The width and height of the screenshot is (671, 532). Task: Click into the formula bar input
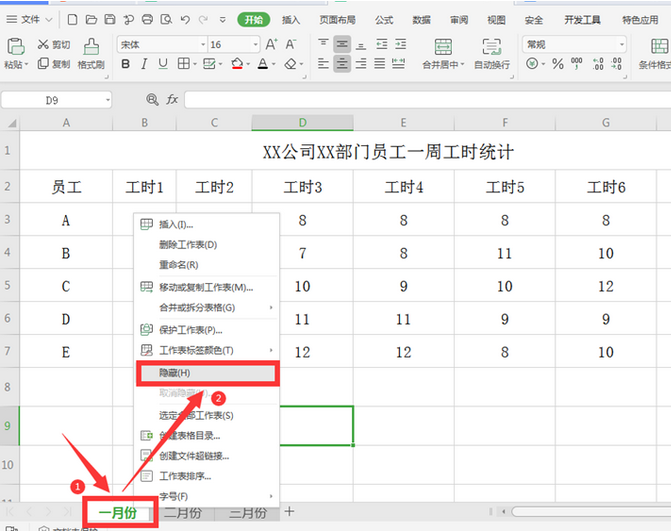coord(428,100)
